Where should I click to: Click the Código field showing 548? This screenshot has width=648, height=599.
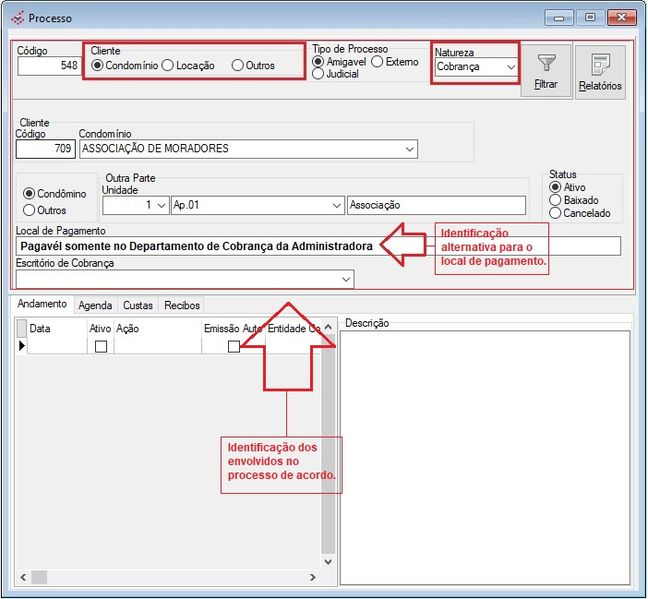click(x=48, y=67)
